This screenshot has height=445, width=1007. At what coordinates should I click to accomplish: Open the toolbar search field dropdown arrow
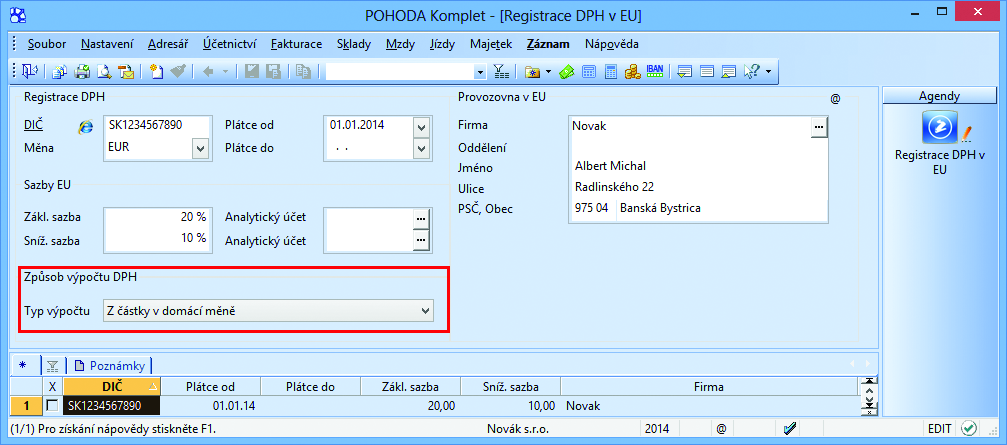pyautogui.click(x=480, y=72)
